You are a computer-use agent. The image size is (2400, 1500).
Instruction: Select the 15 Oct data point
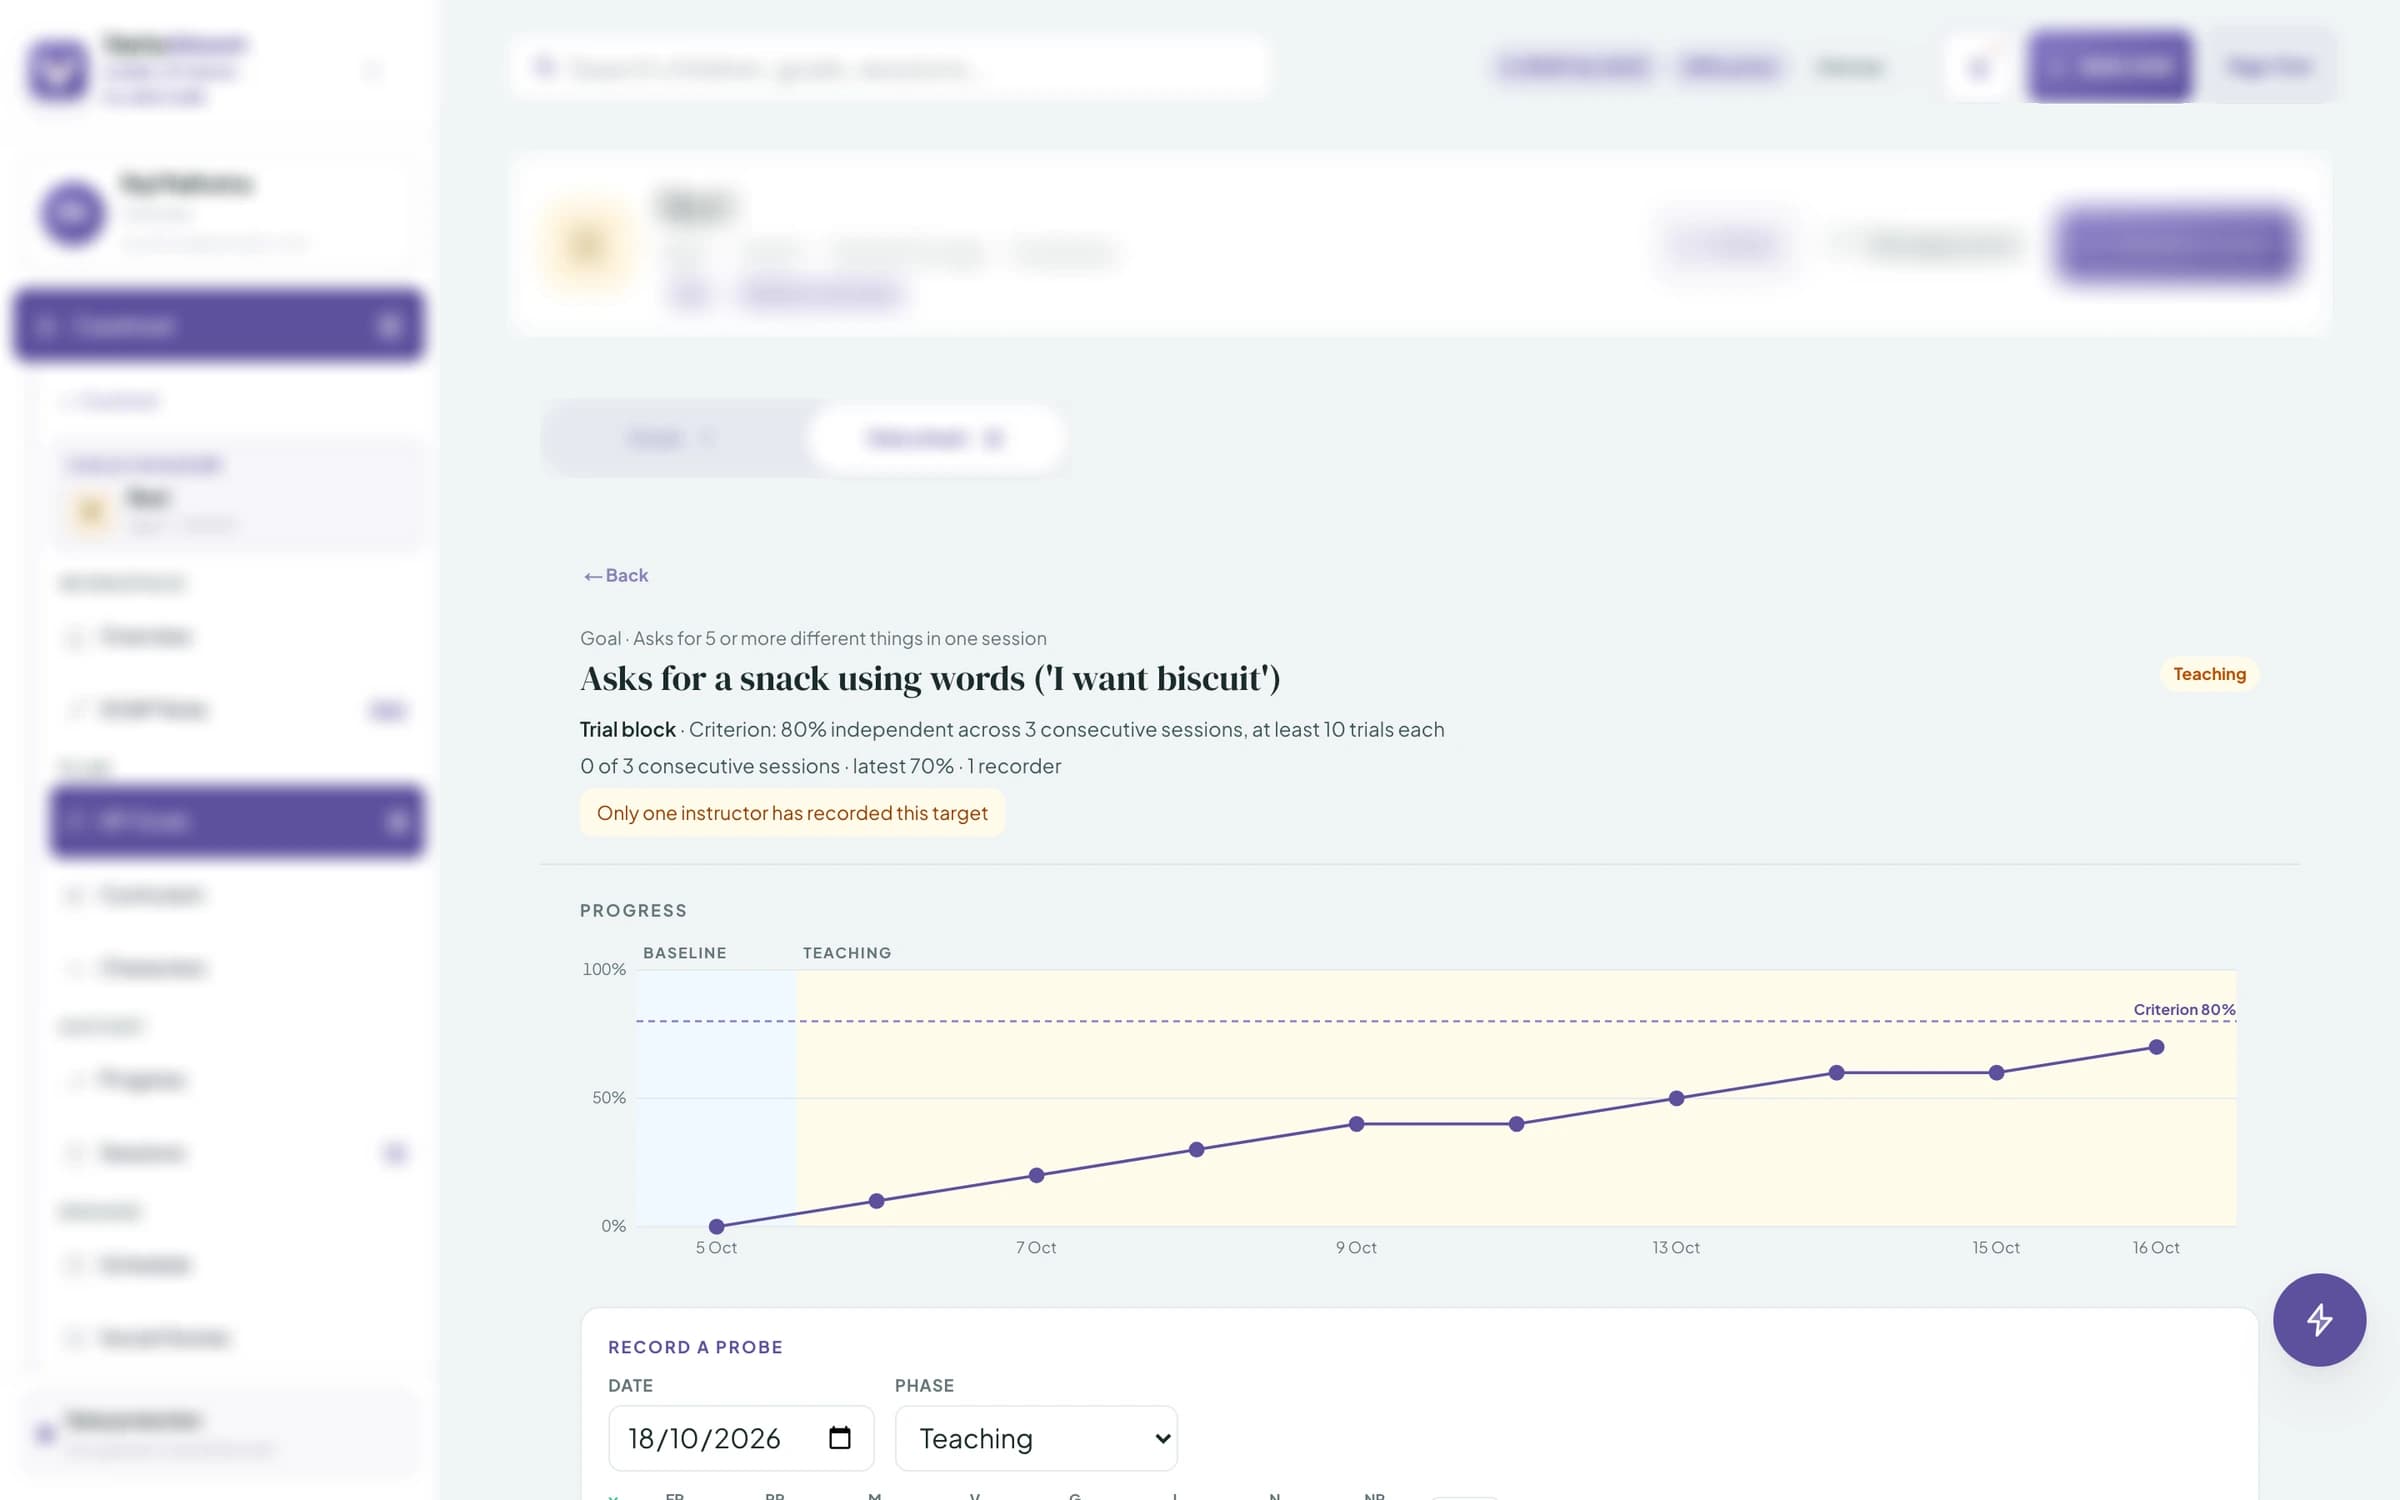(1996, 1072)
